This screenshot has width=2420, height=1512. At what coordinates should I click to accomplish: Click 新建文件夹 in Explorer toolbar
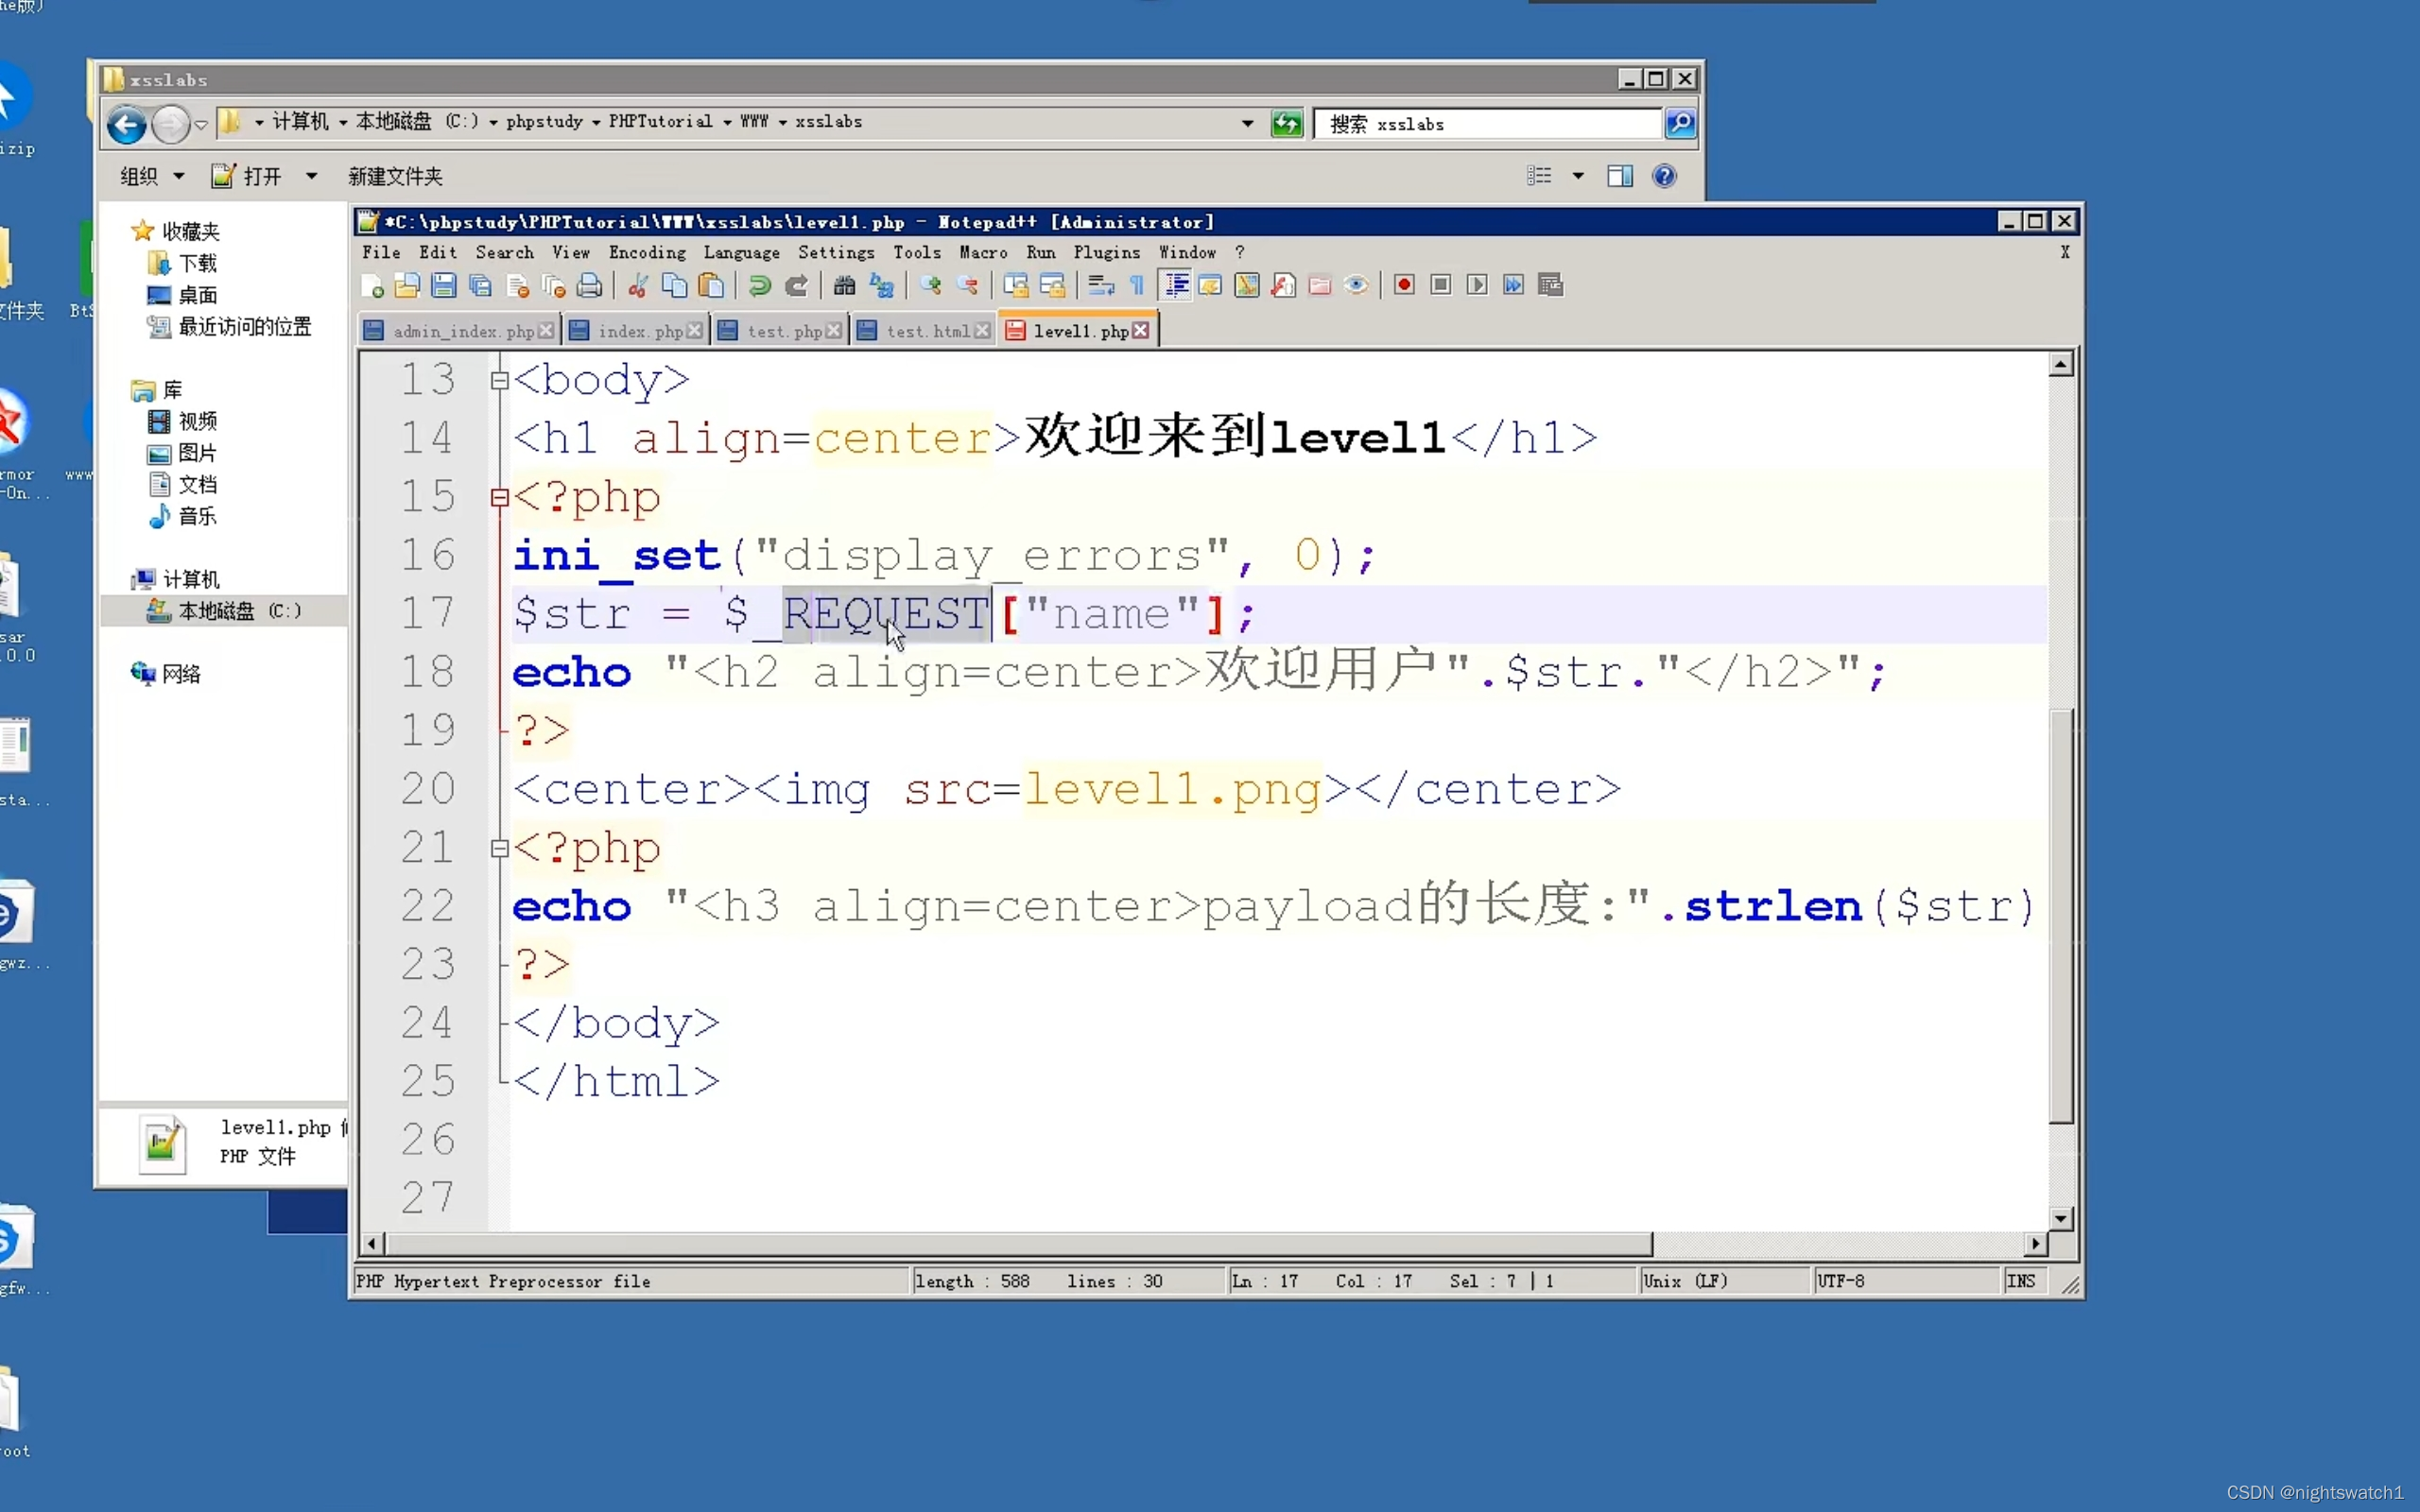tap(395, 177)
